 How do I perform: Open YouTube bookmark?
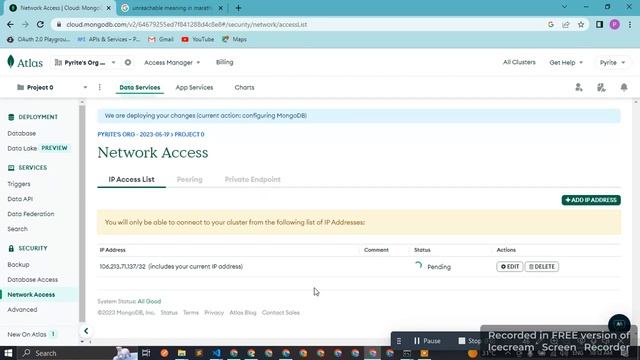click(x=198, y=39)
